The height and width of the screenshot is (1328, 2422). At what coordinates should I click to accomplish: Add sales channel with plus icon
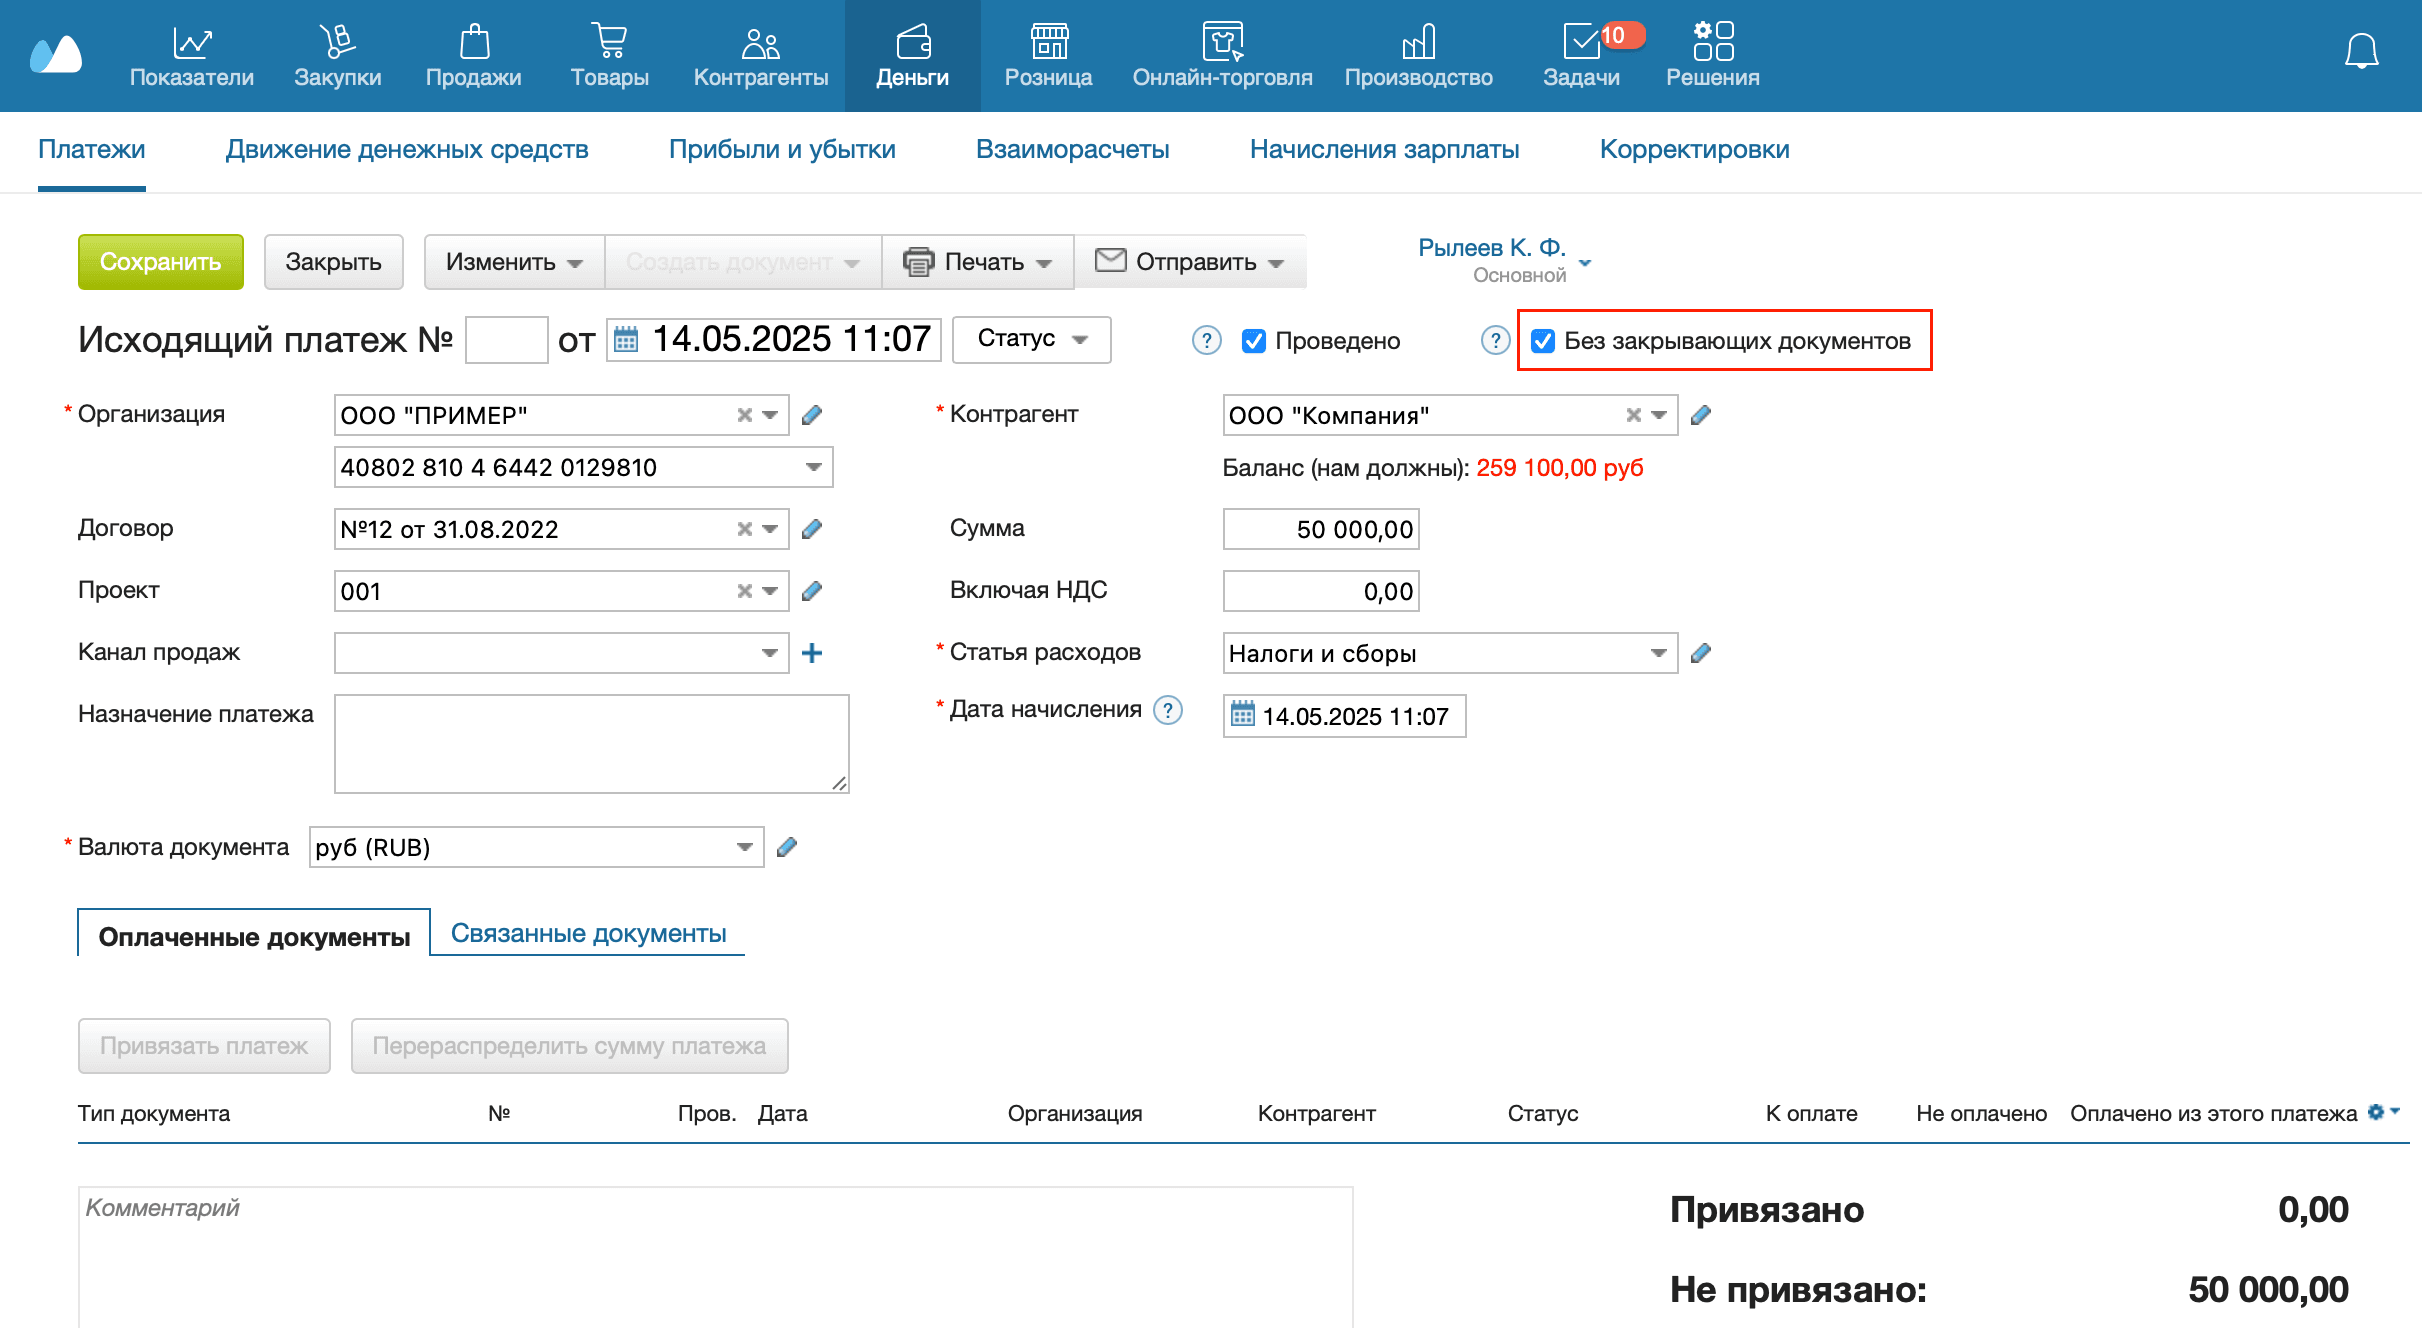812,653
